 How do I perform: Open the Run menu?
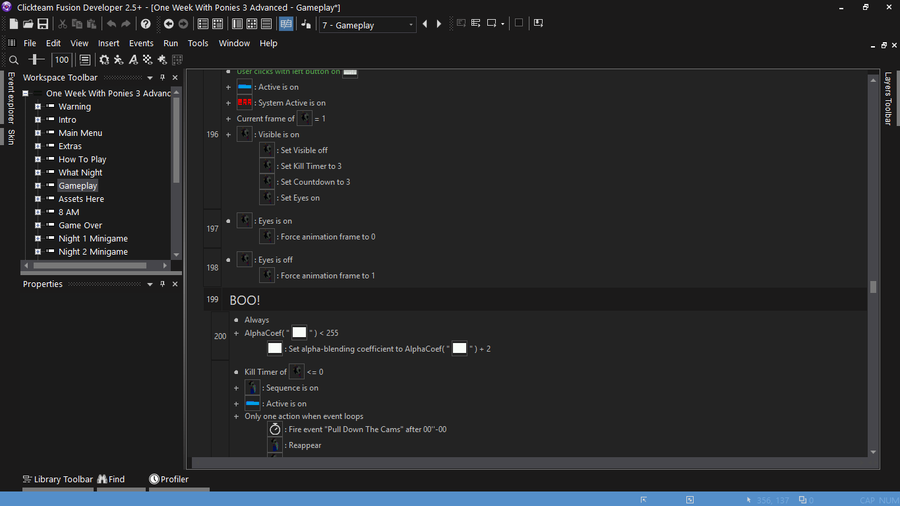pos(170,43)
